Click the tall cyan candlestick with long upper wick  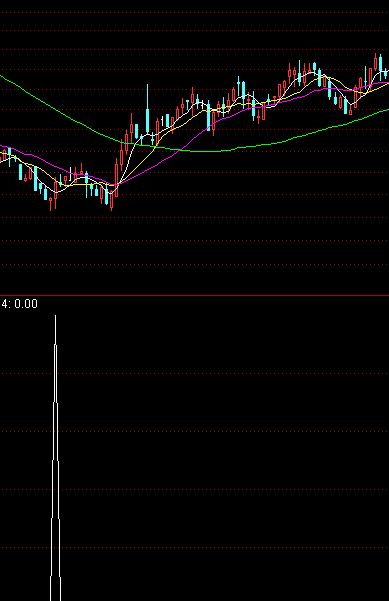148,109
